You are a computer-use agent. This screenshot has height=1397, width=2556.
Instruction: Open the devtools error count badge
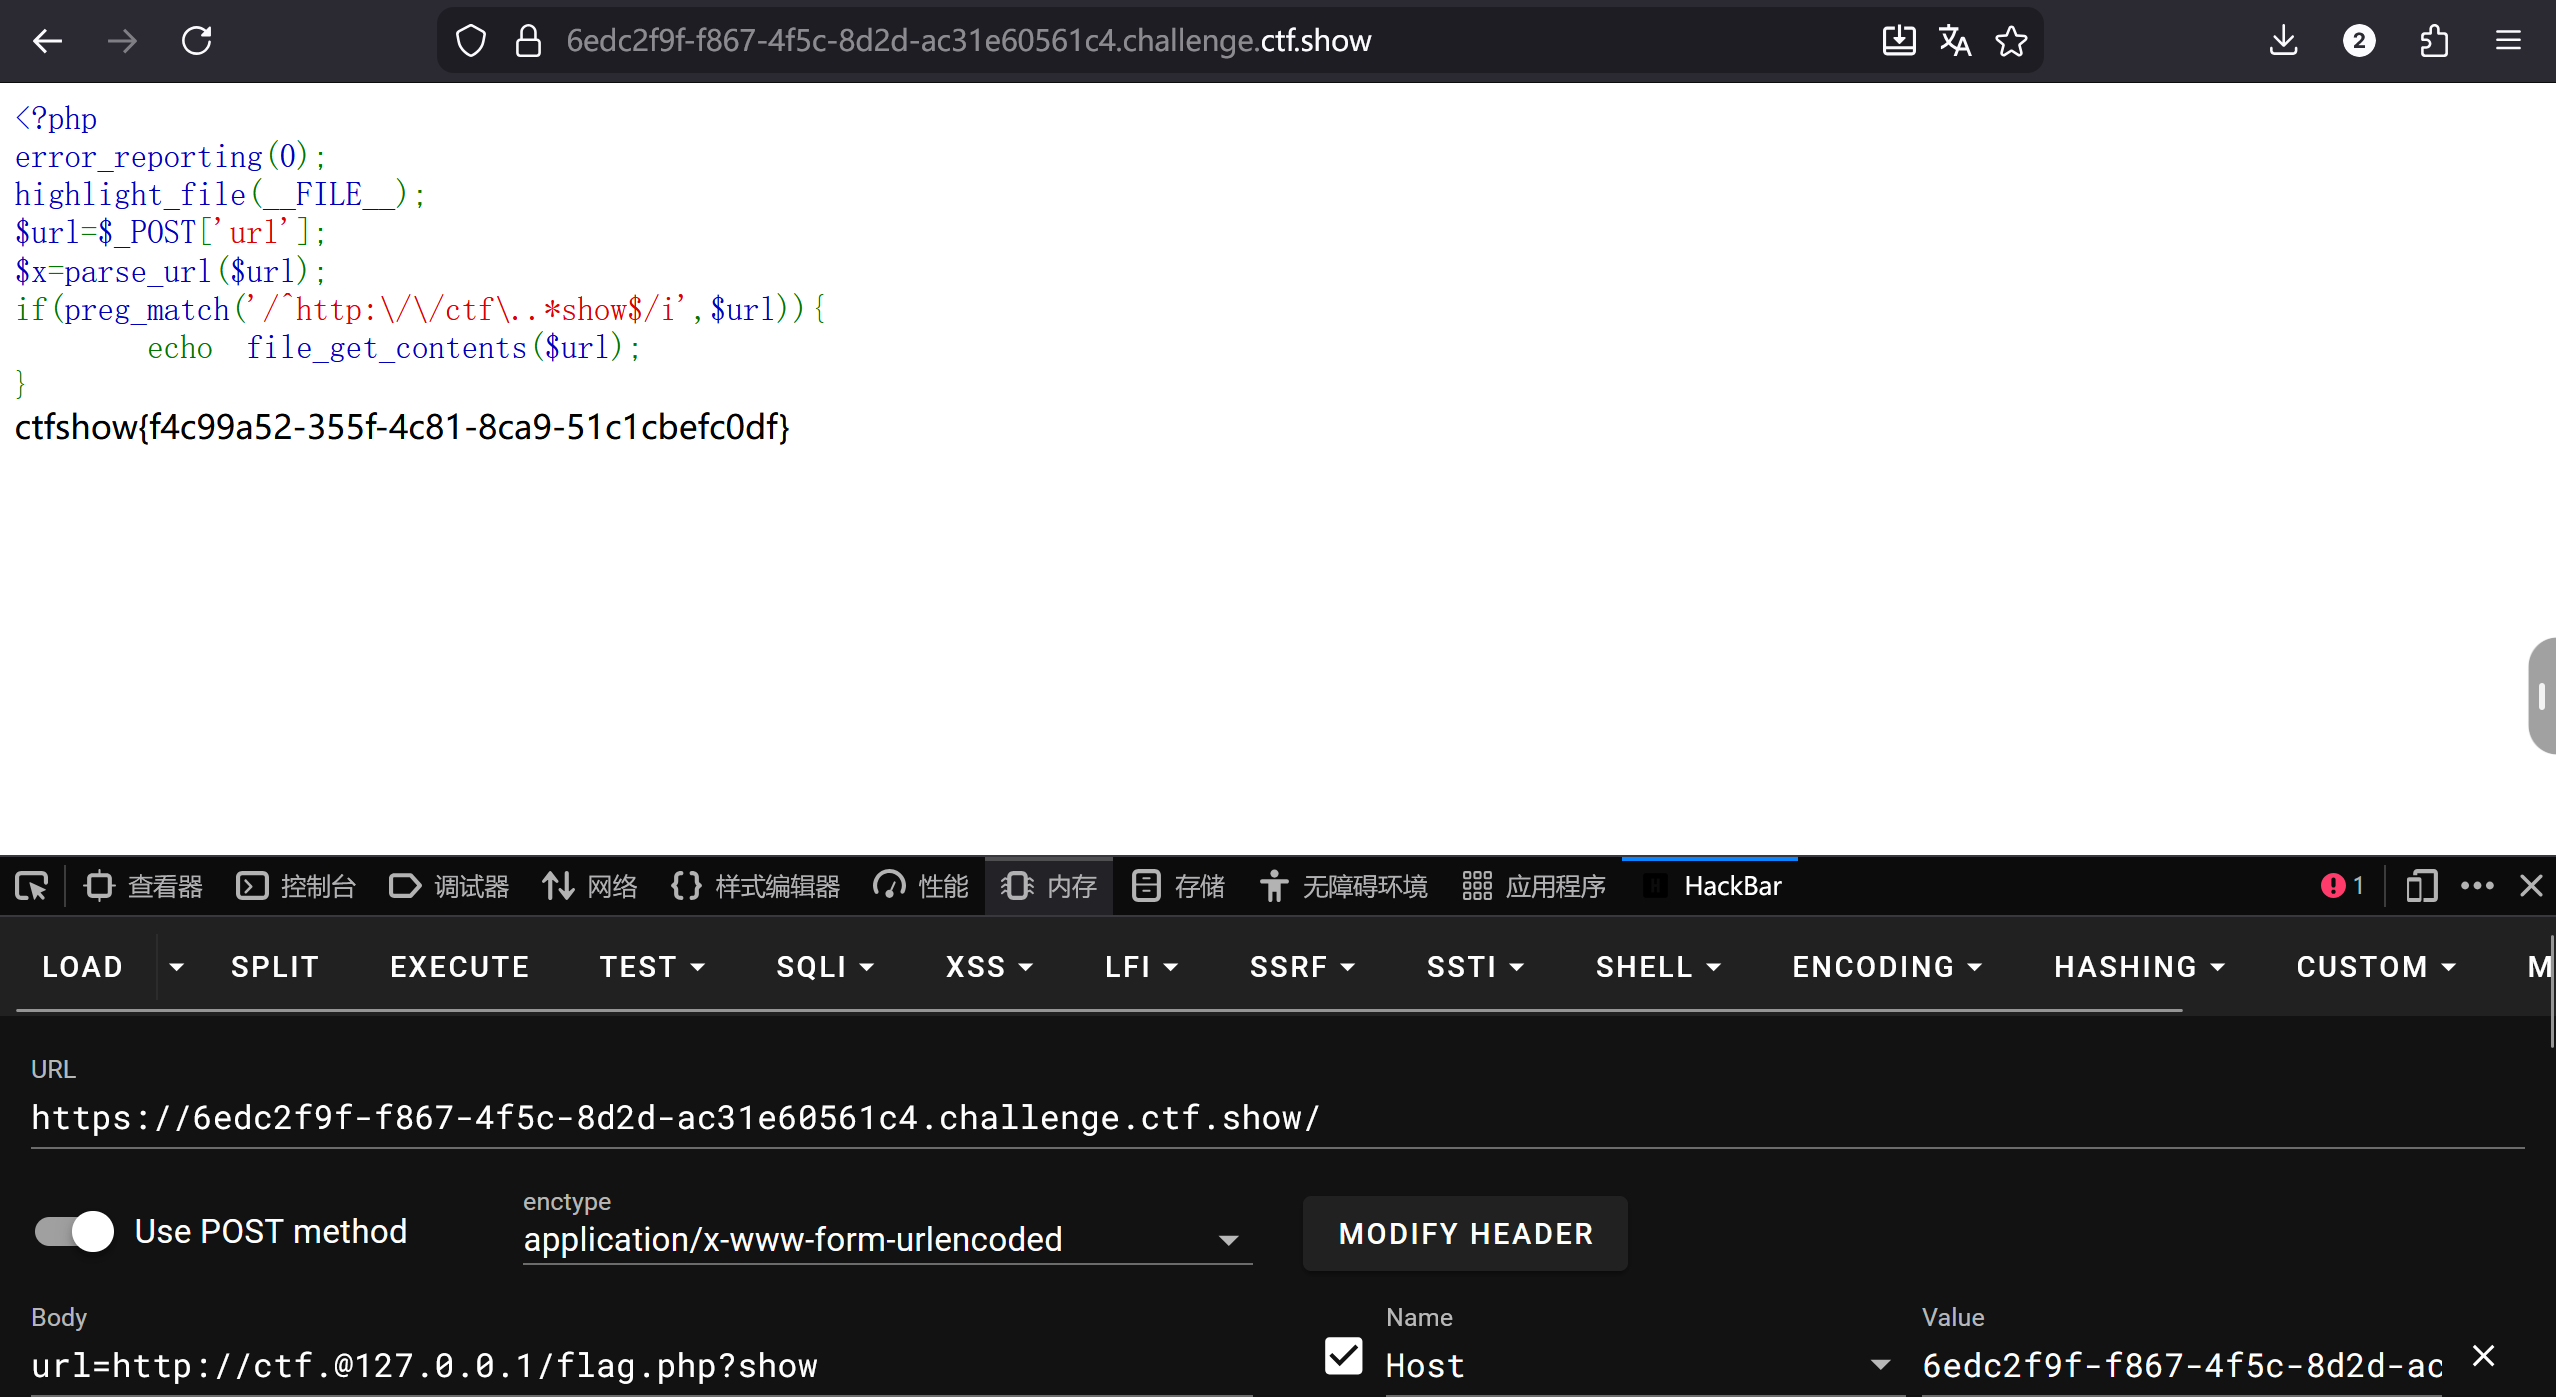point(2342,886)
